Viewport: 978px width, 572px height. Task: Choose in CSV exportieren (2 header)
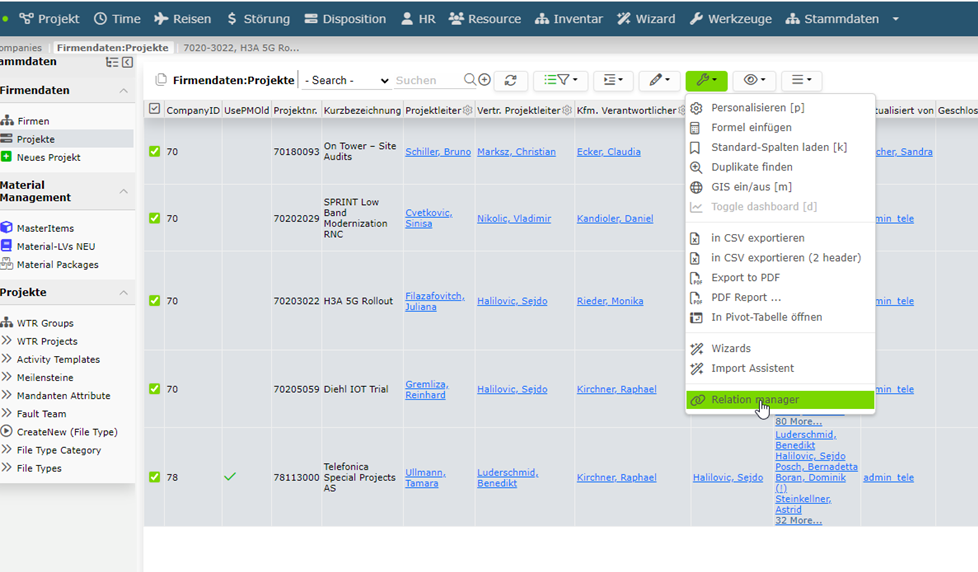(x=780, y=258)
